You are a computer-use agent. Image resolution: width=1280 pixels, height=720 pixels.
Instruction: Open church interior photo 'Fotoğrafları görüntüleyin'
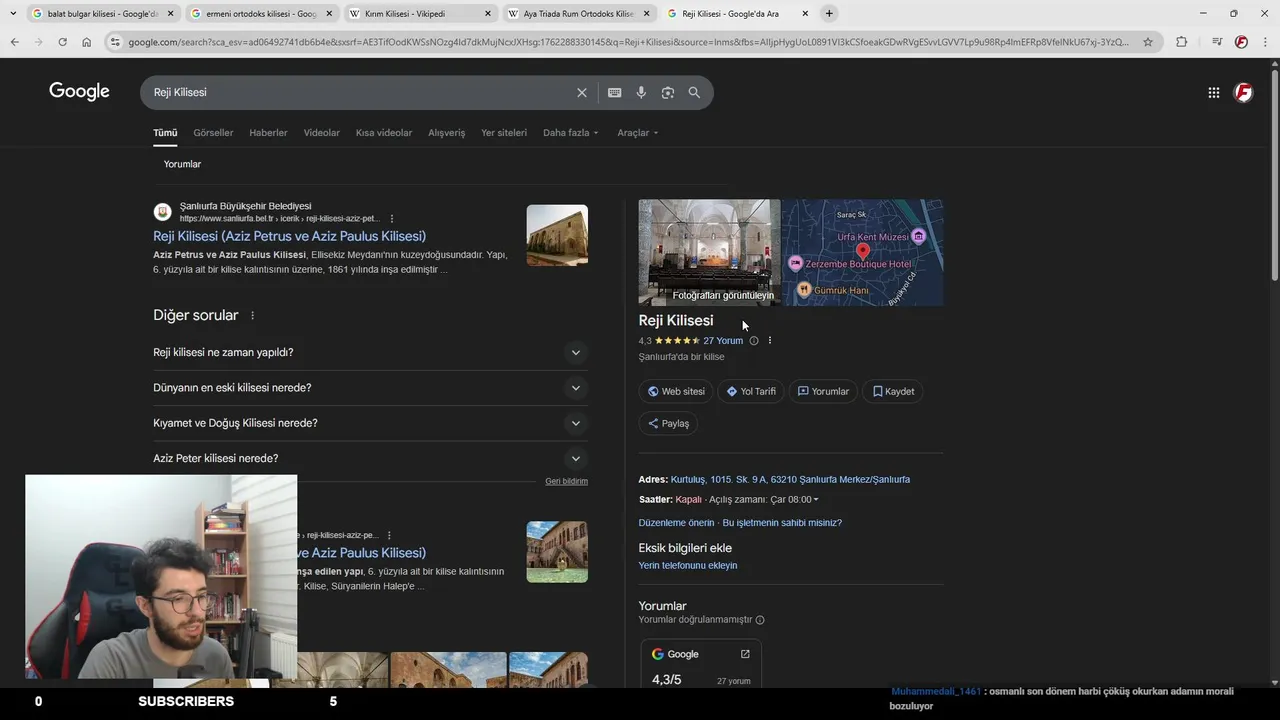point(710,252)
